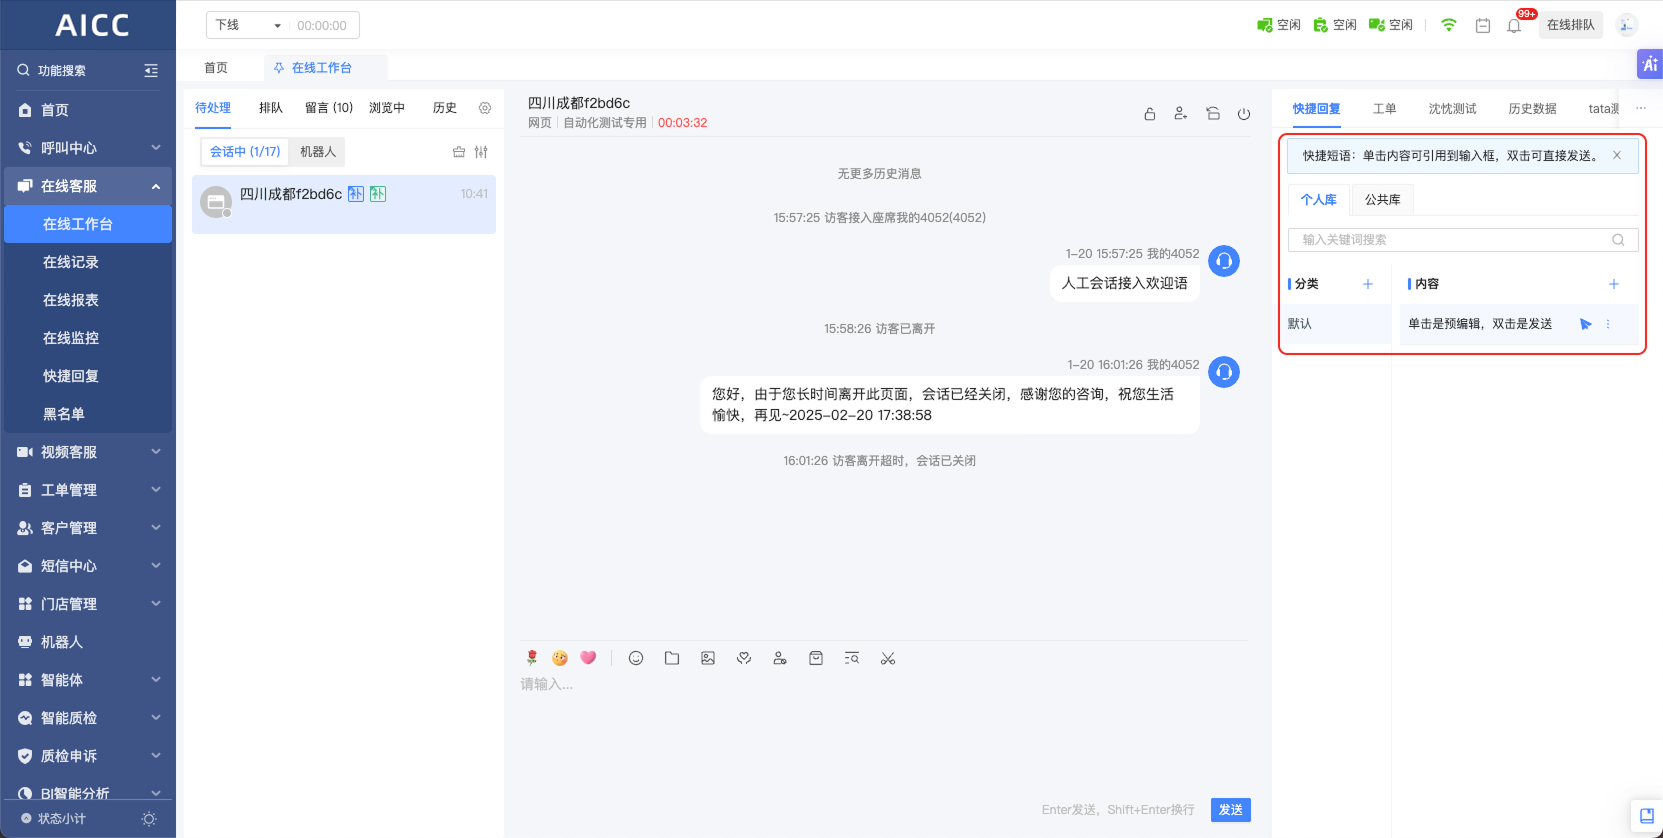Expand the 呼叫中心 menu
This screenshot has height=838, width=1663.
pyautogui.click(x=88, y=148)
